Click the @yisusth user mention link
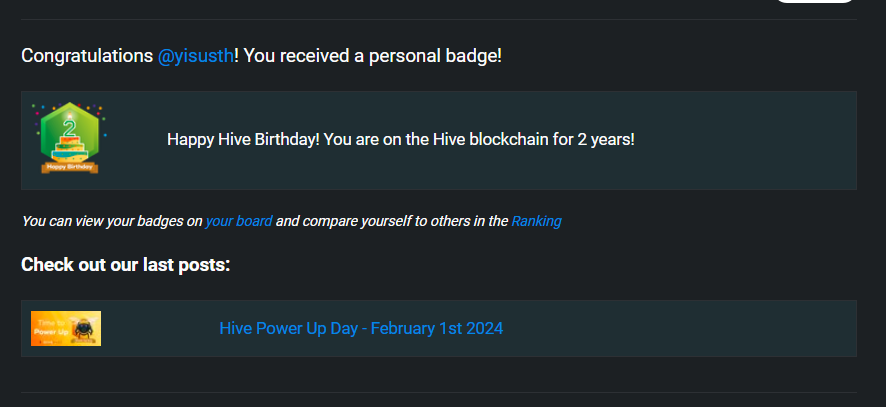 [x=195, y=56]
